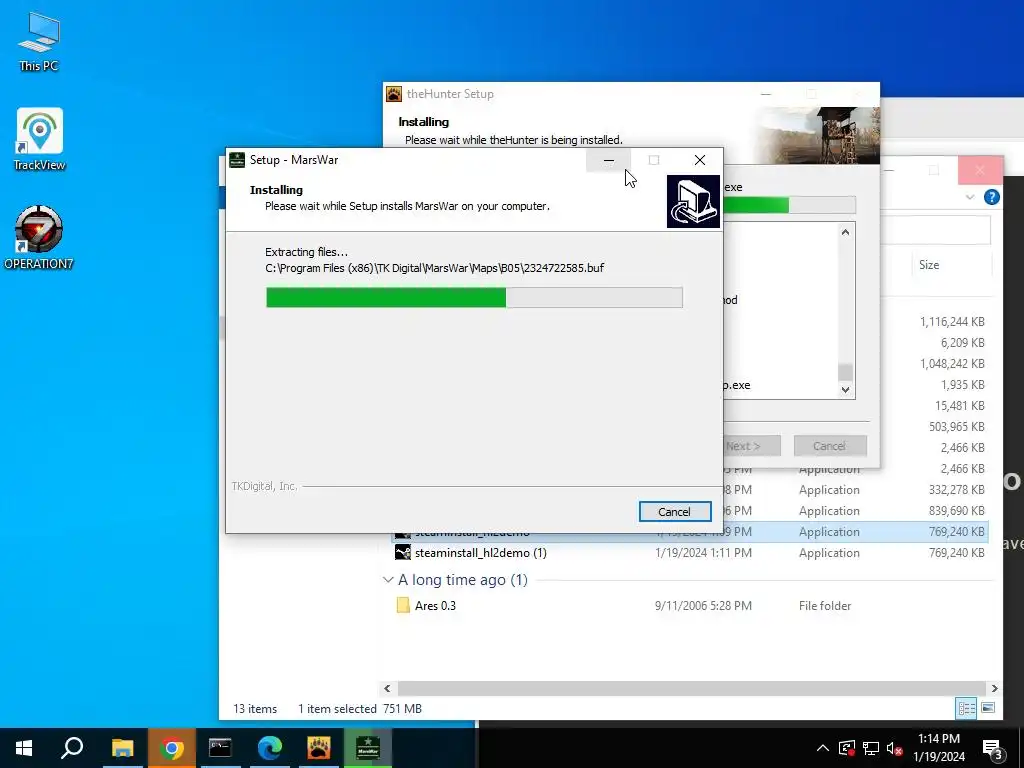Screen dimensions: 1024x768
Task: Click the 9/11/2006 5:28 PM date
Action: (703, 605)
